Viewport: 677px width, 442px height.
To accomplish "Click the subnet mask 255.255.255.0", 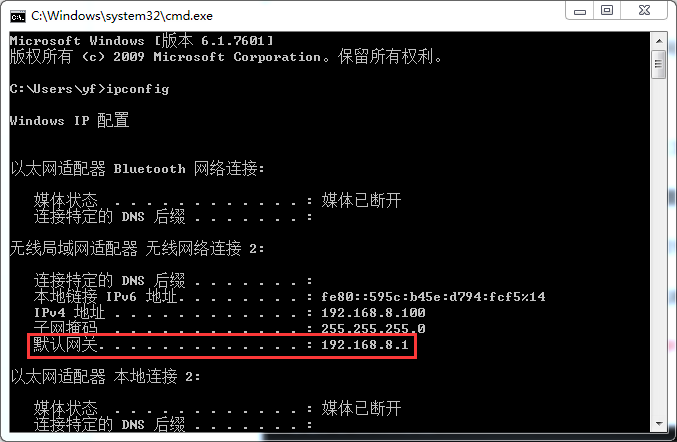I will 373,328.
